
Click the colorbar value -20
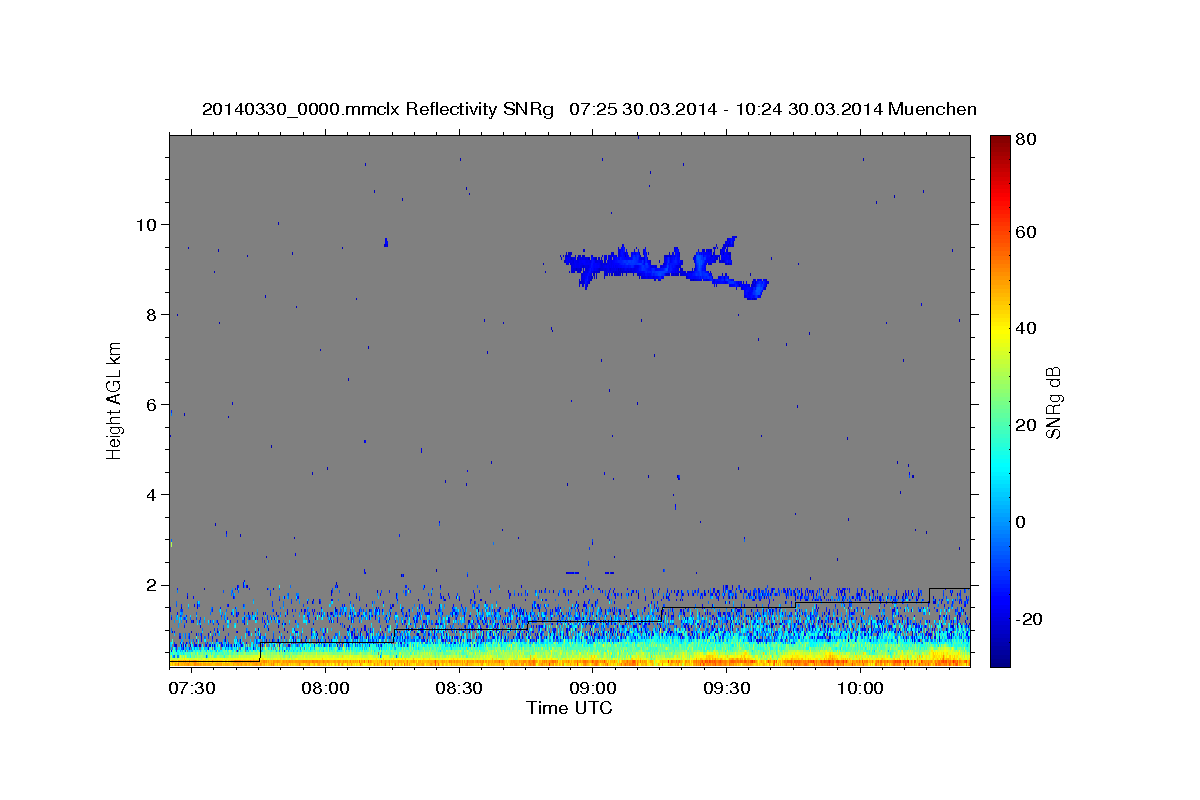tap(1030, 619)
